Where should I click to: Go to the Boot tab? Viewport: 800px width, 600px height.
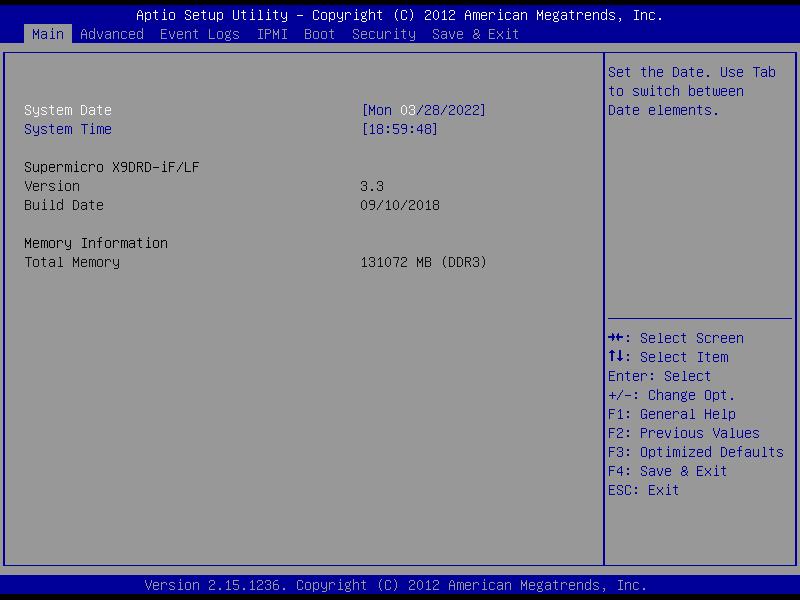point(319,34)
